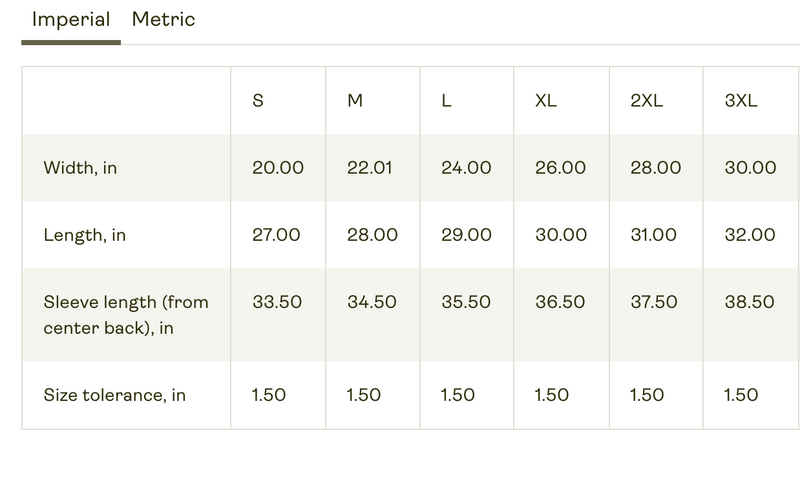Click the 38.50 sleeve length for 3XL
Screen dimensions: 800x479
click(749, 302)
